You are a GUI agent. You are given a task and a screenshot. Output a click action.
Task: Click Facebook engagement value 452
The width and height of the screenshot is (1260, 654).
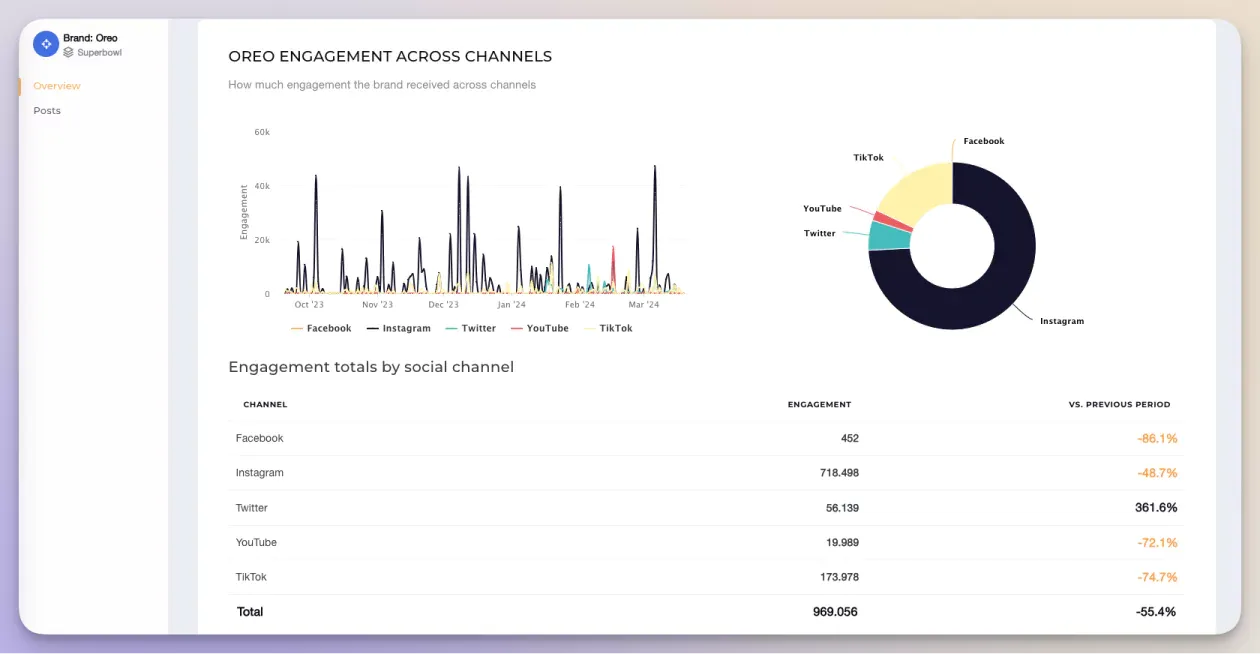click(x=849, y=438)
